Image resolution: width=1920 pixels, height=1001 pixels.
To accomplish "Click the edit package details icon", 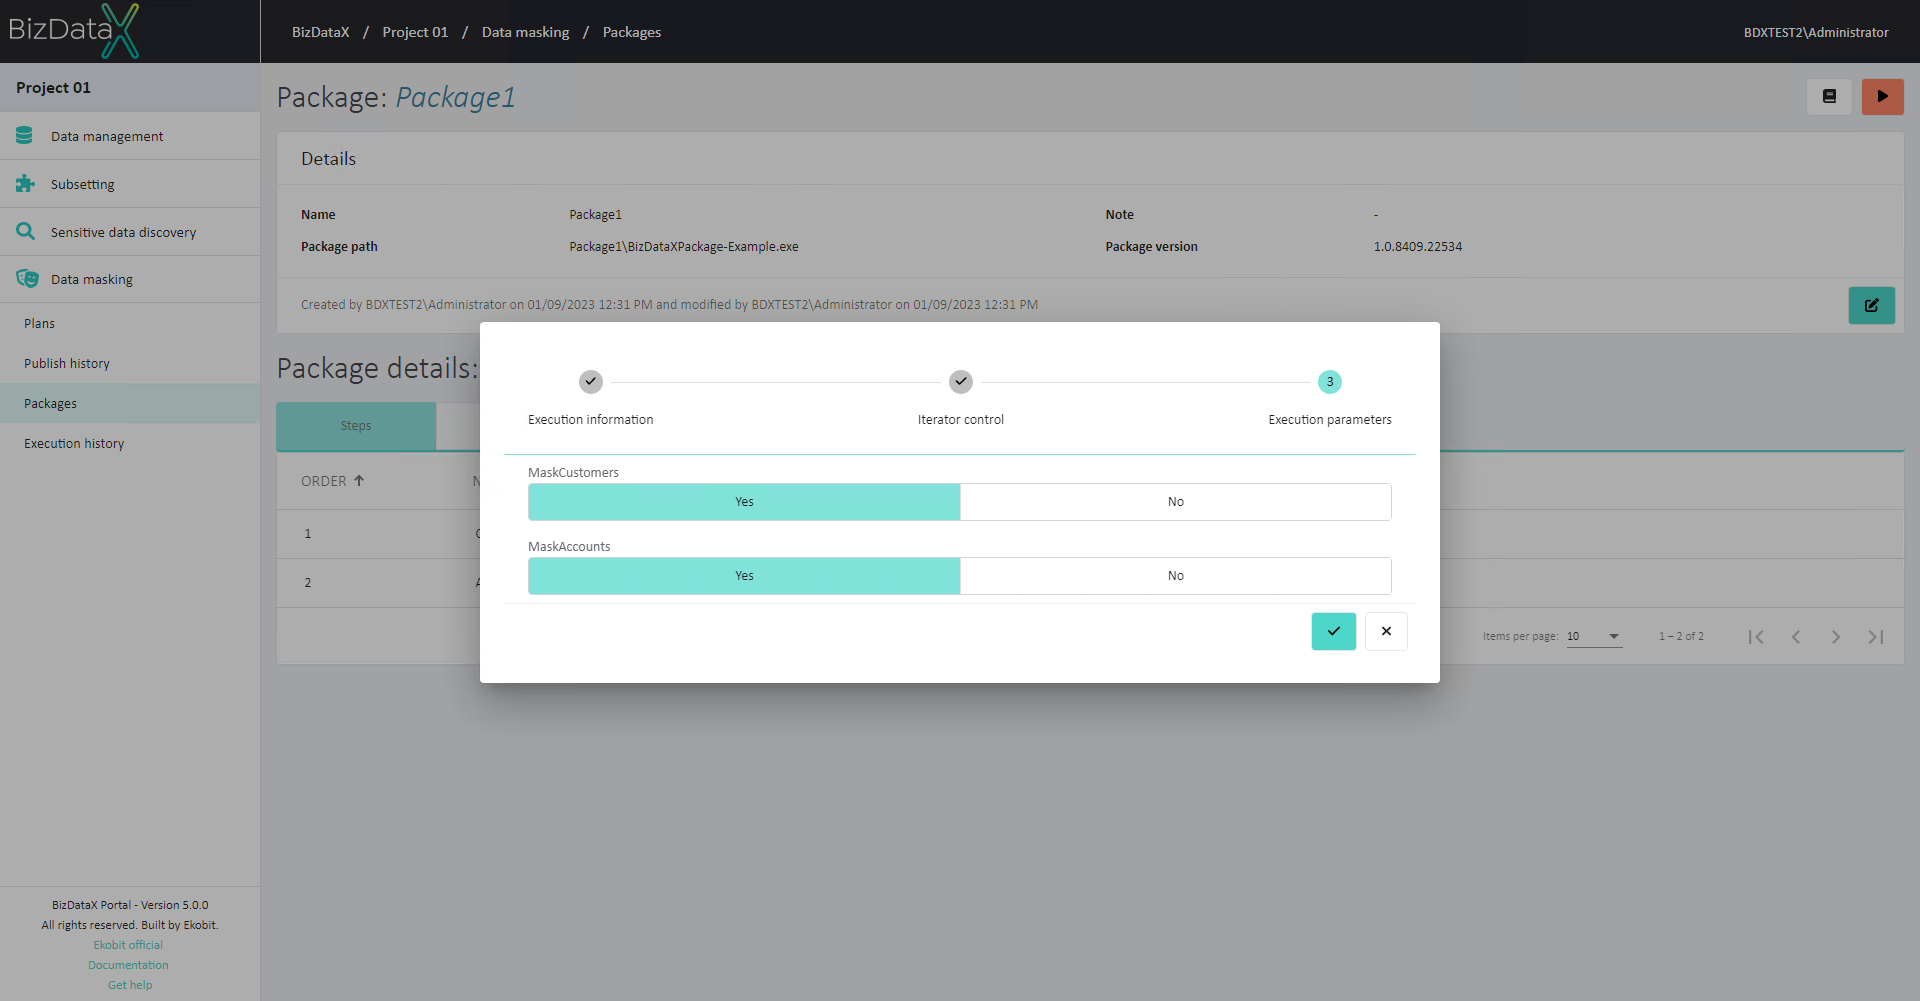I will [1871, 305].
